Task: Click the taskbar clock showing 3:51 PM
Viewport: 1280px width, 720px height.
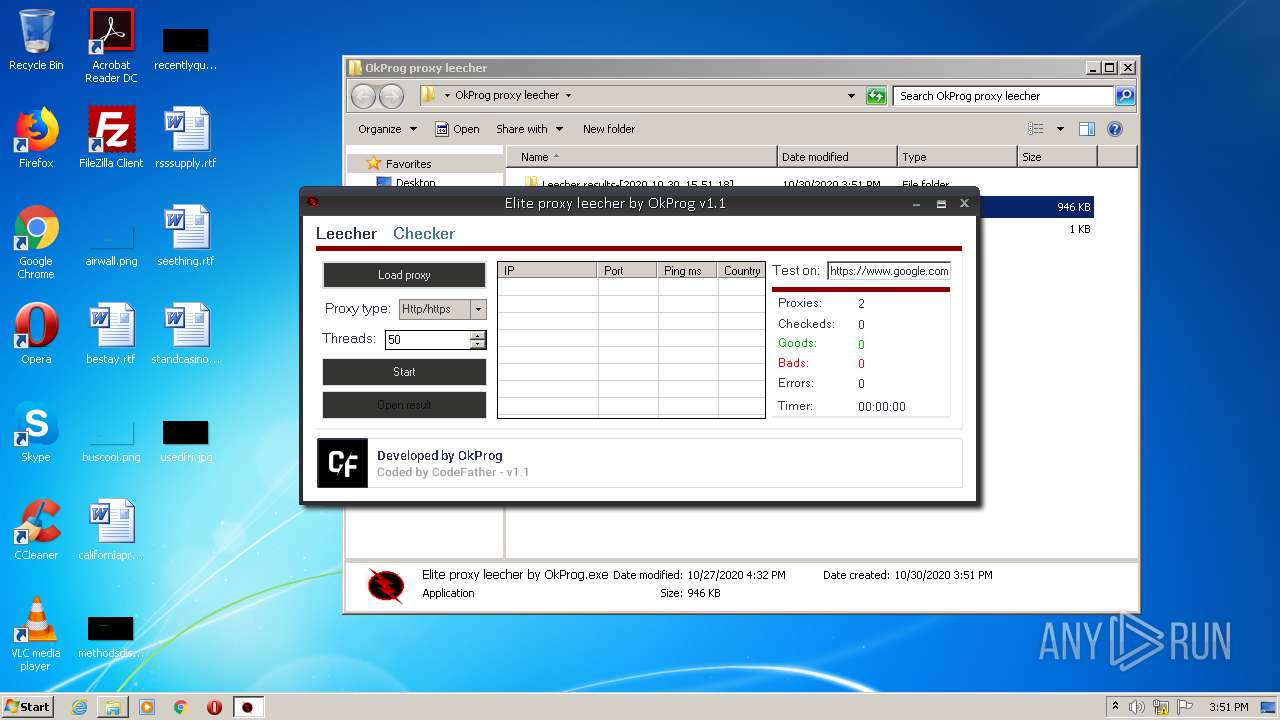Action: (1228, 707)
